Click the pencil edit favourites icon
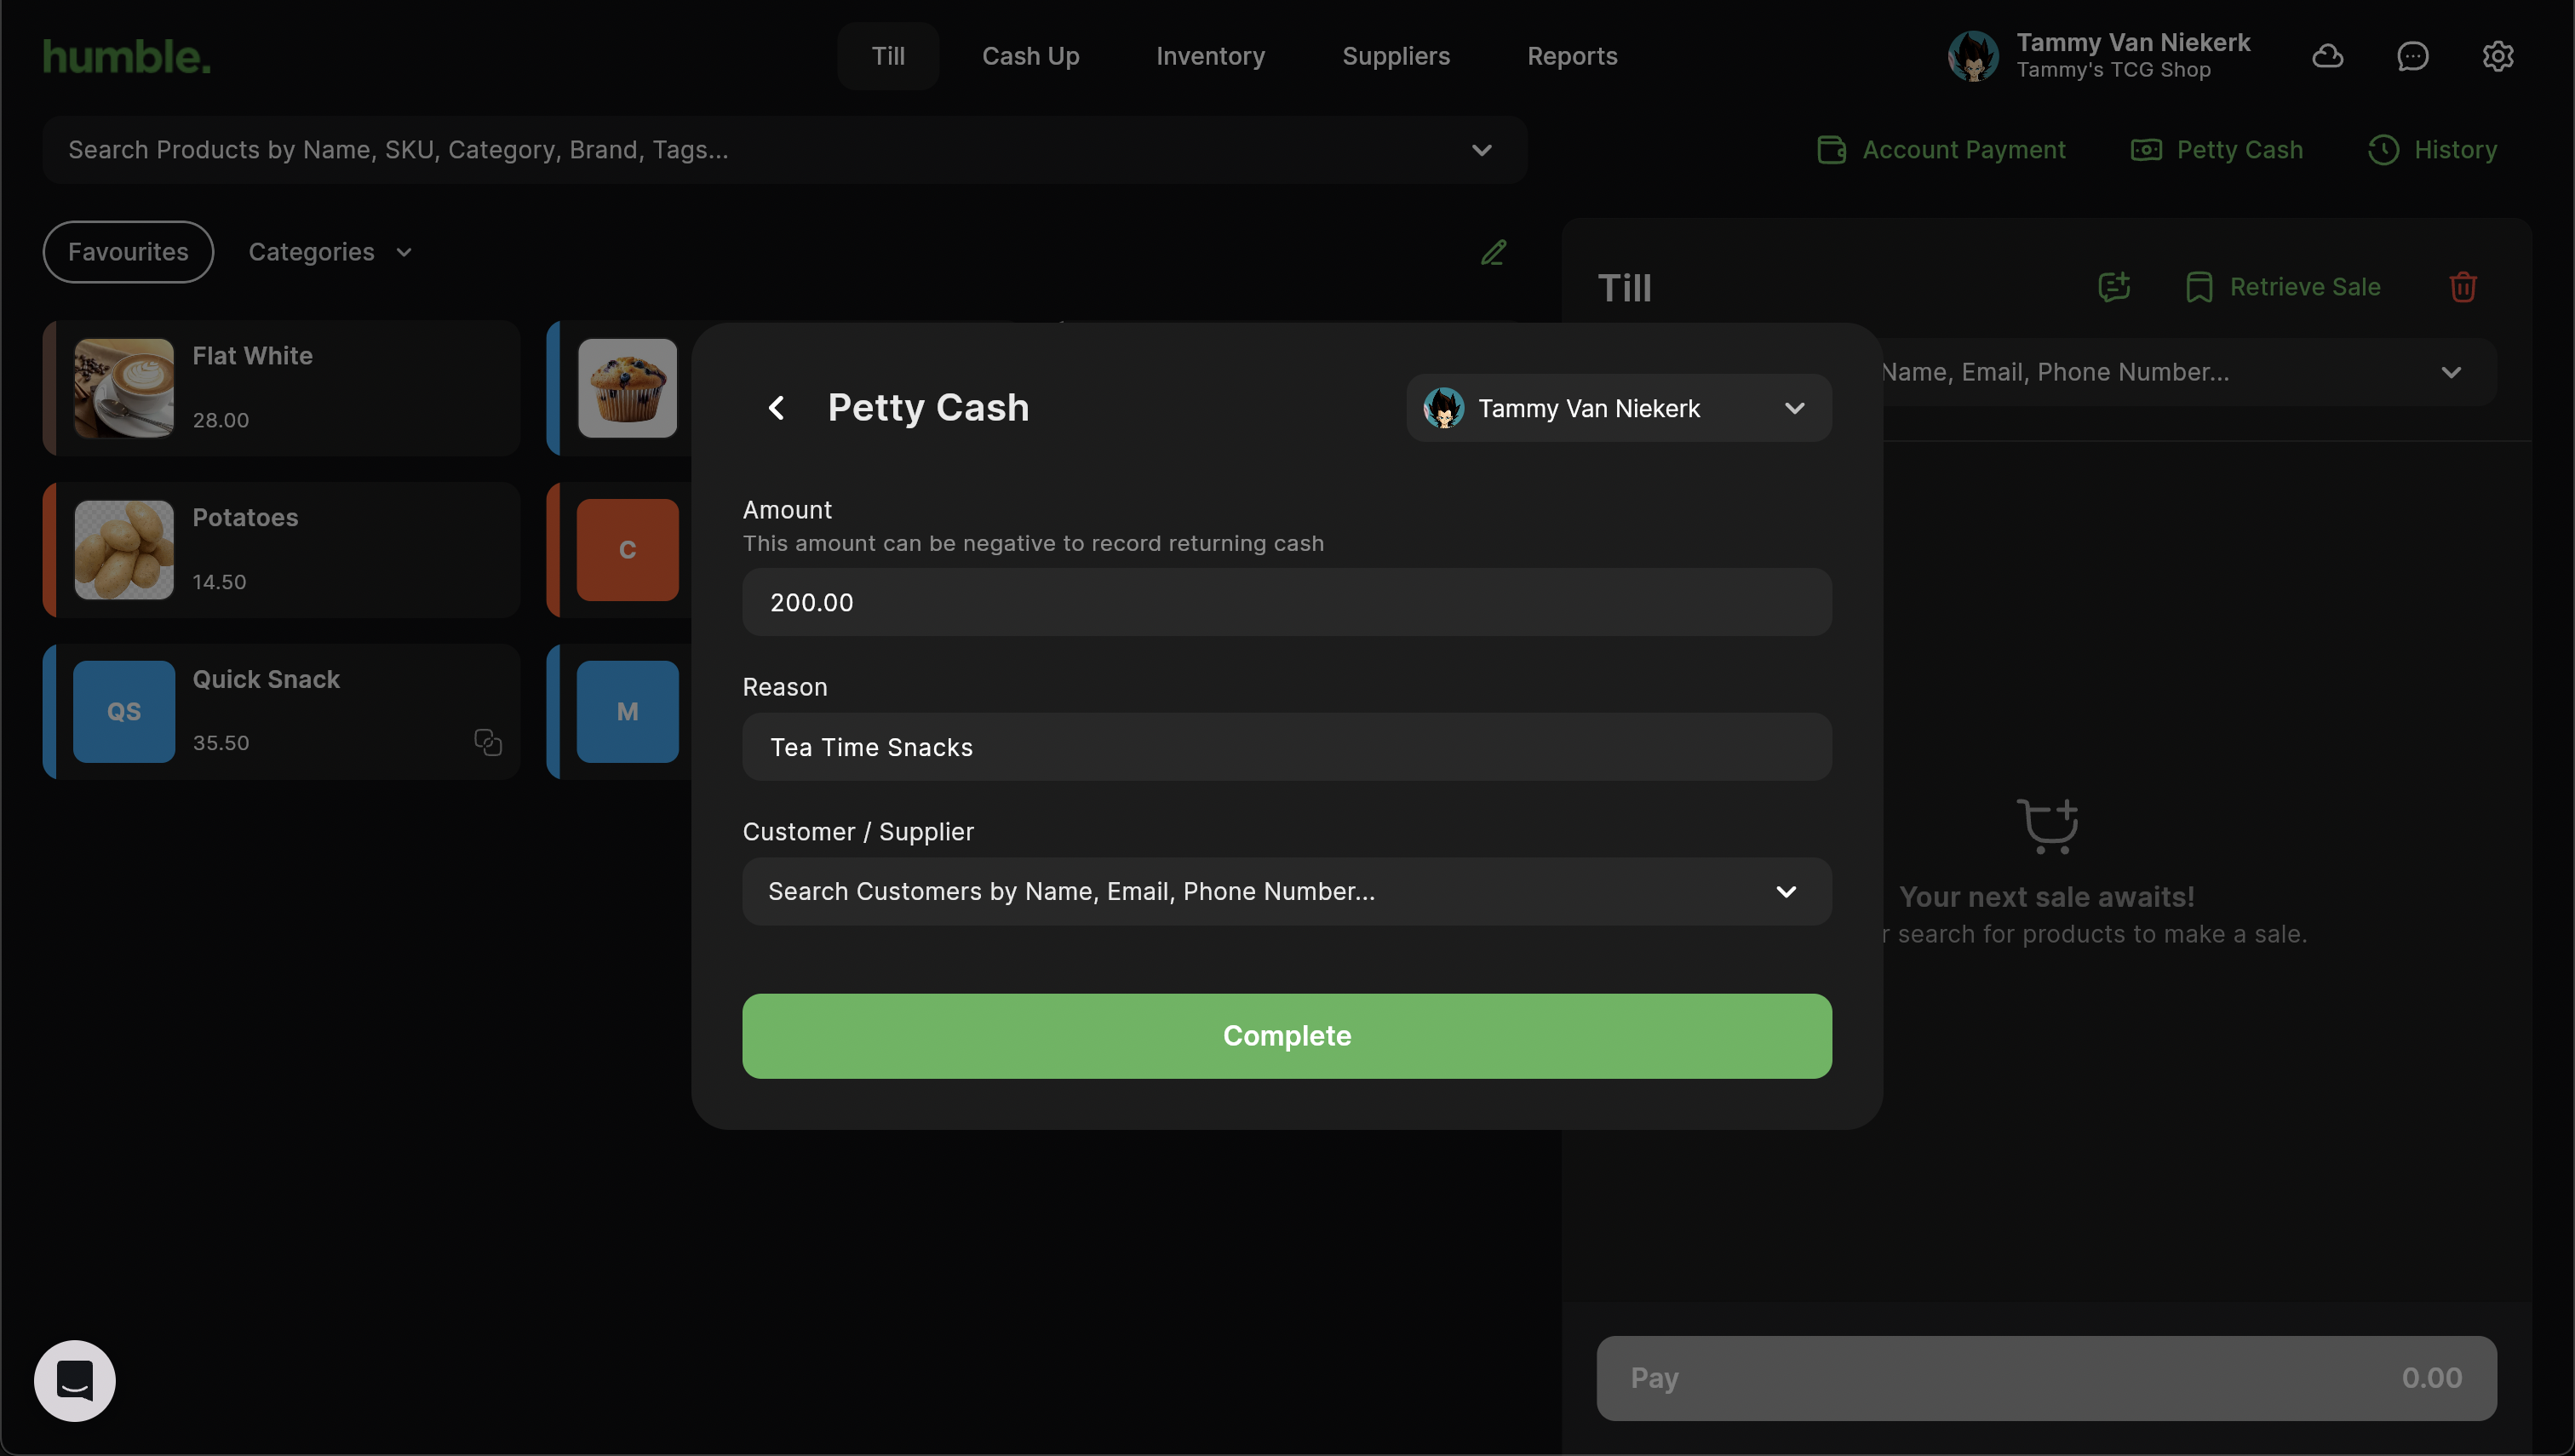Viewport: 2575px width, 1456px height. click(x=1493, y=253)
